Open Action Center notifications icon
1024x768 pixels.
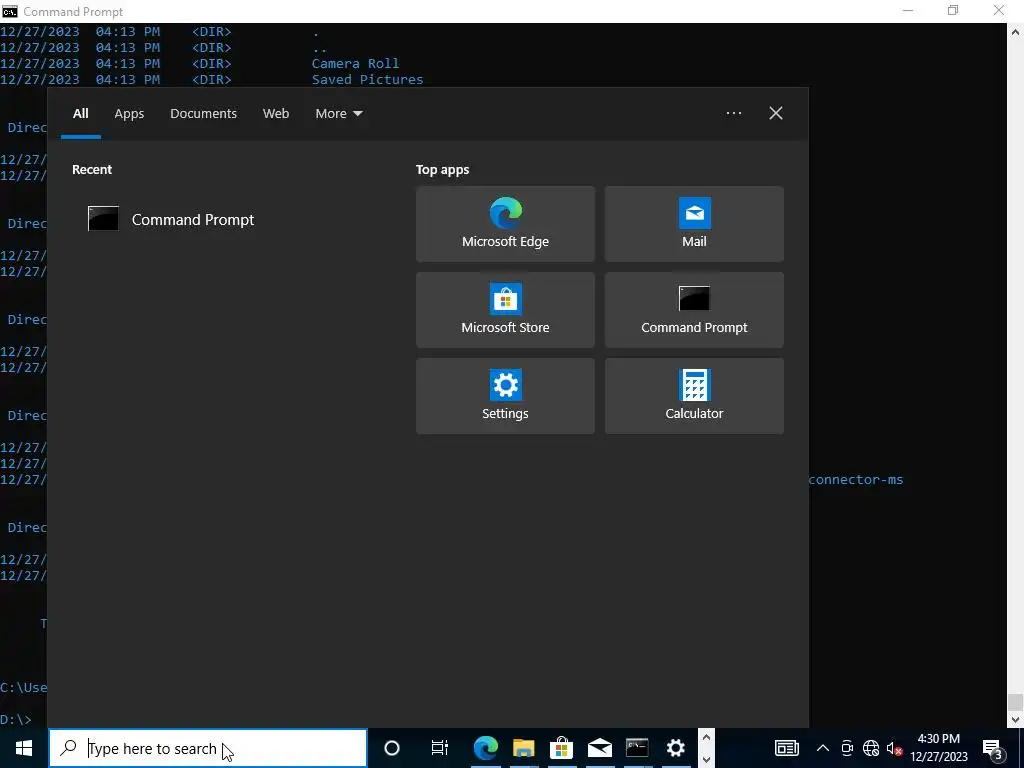point(993,748)
